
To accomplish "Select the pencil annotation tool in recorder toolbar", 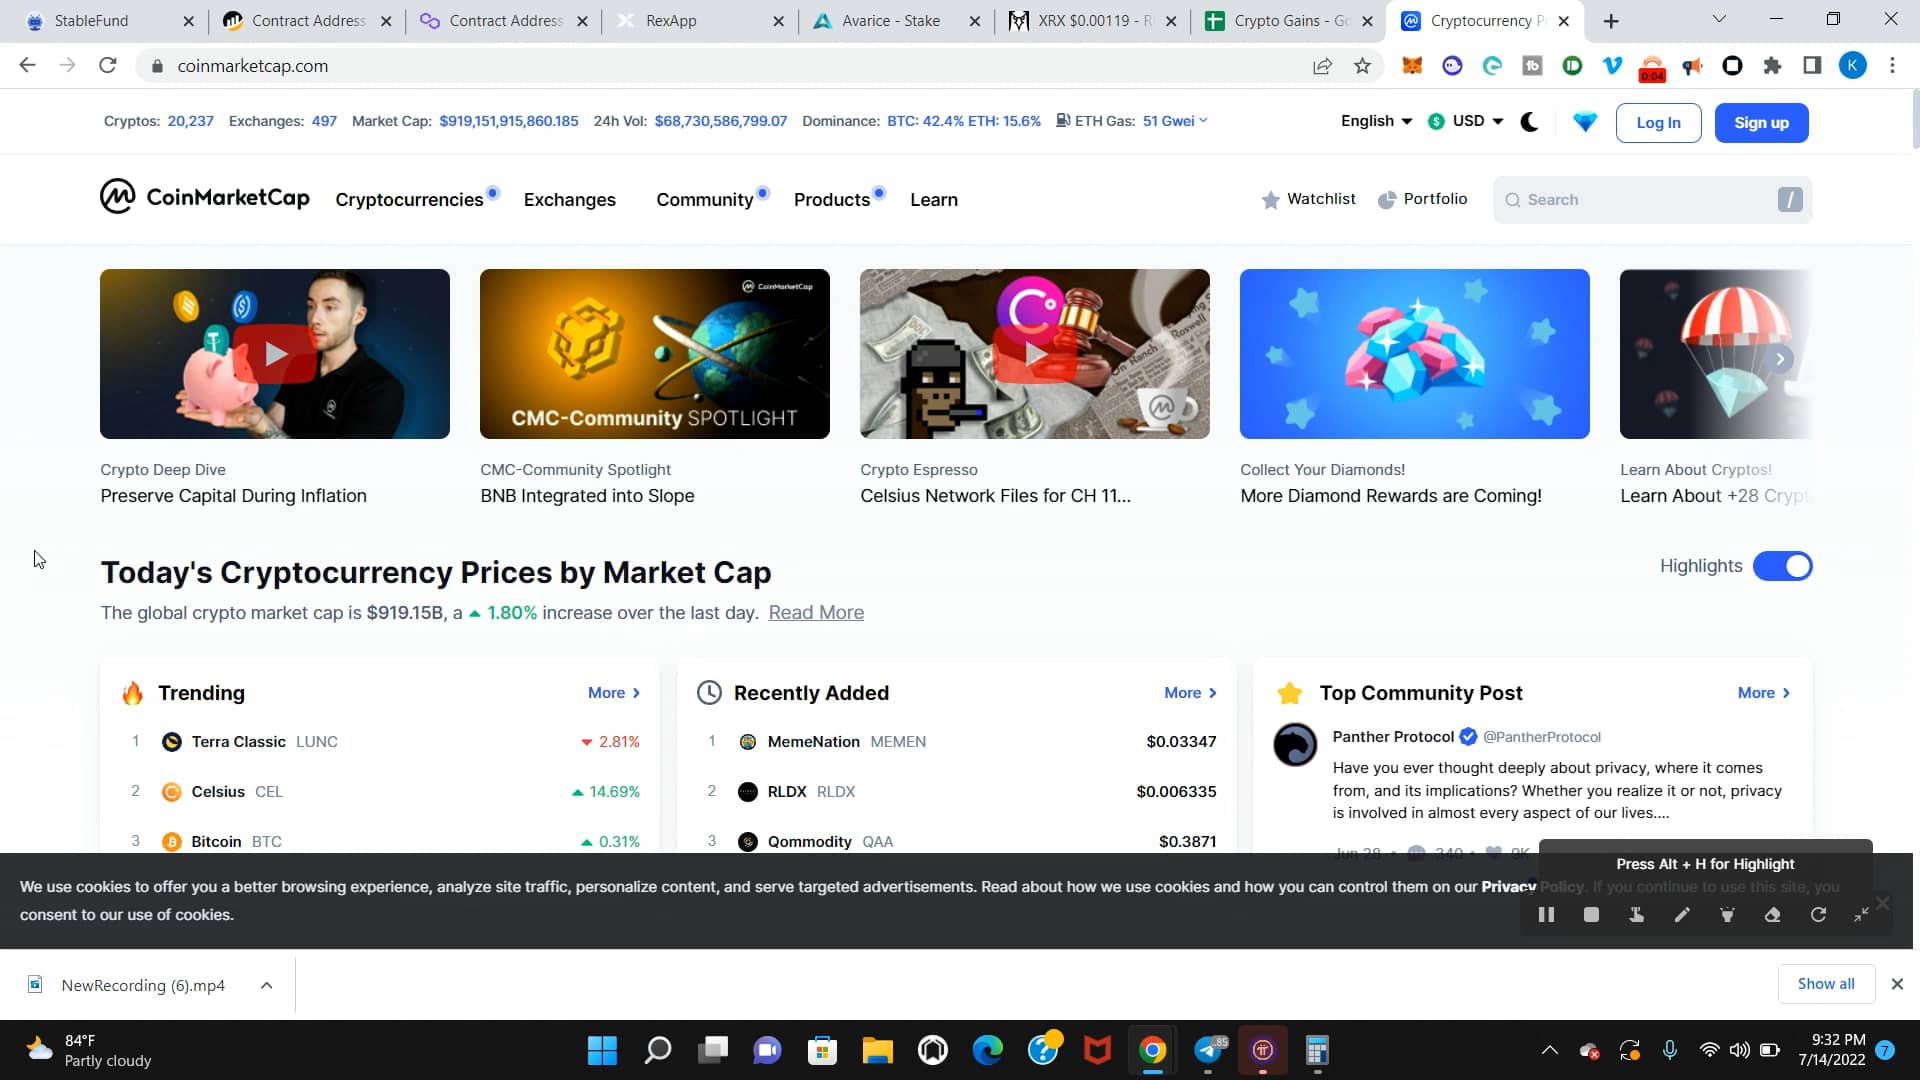I will pos(1682,914).
